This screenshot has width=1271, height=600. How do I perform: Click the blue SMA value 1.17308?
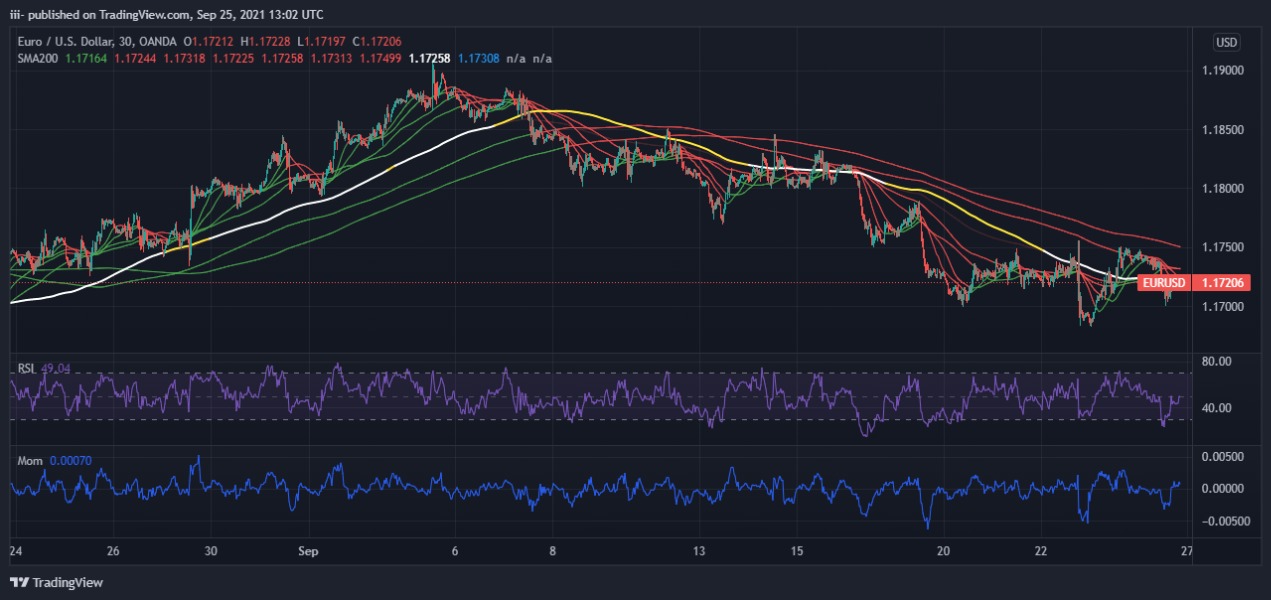pos(478,59)
